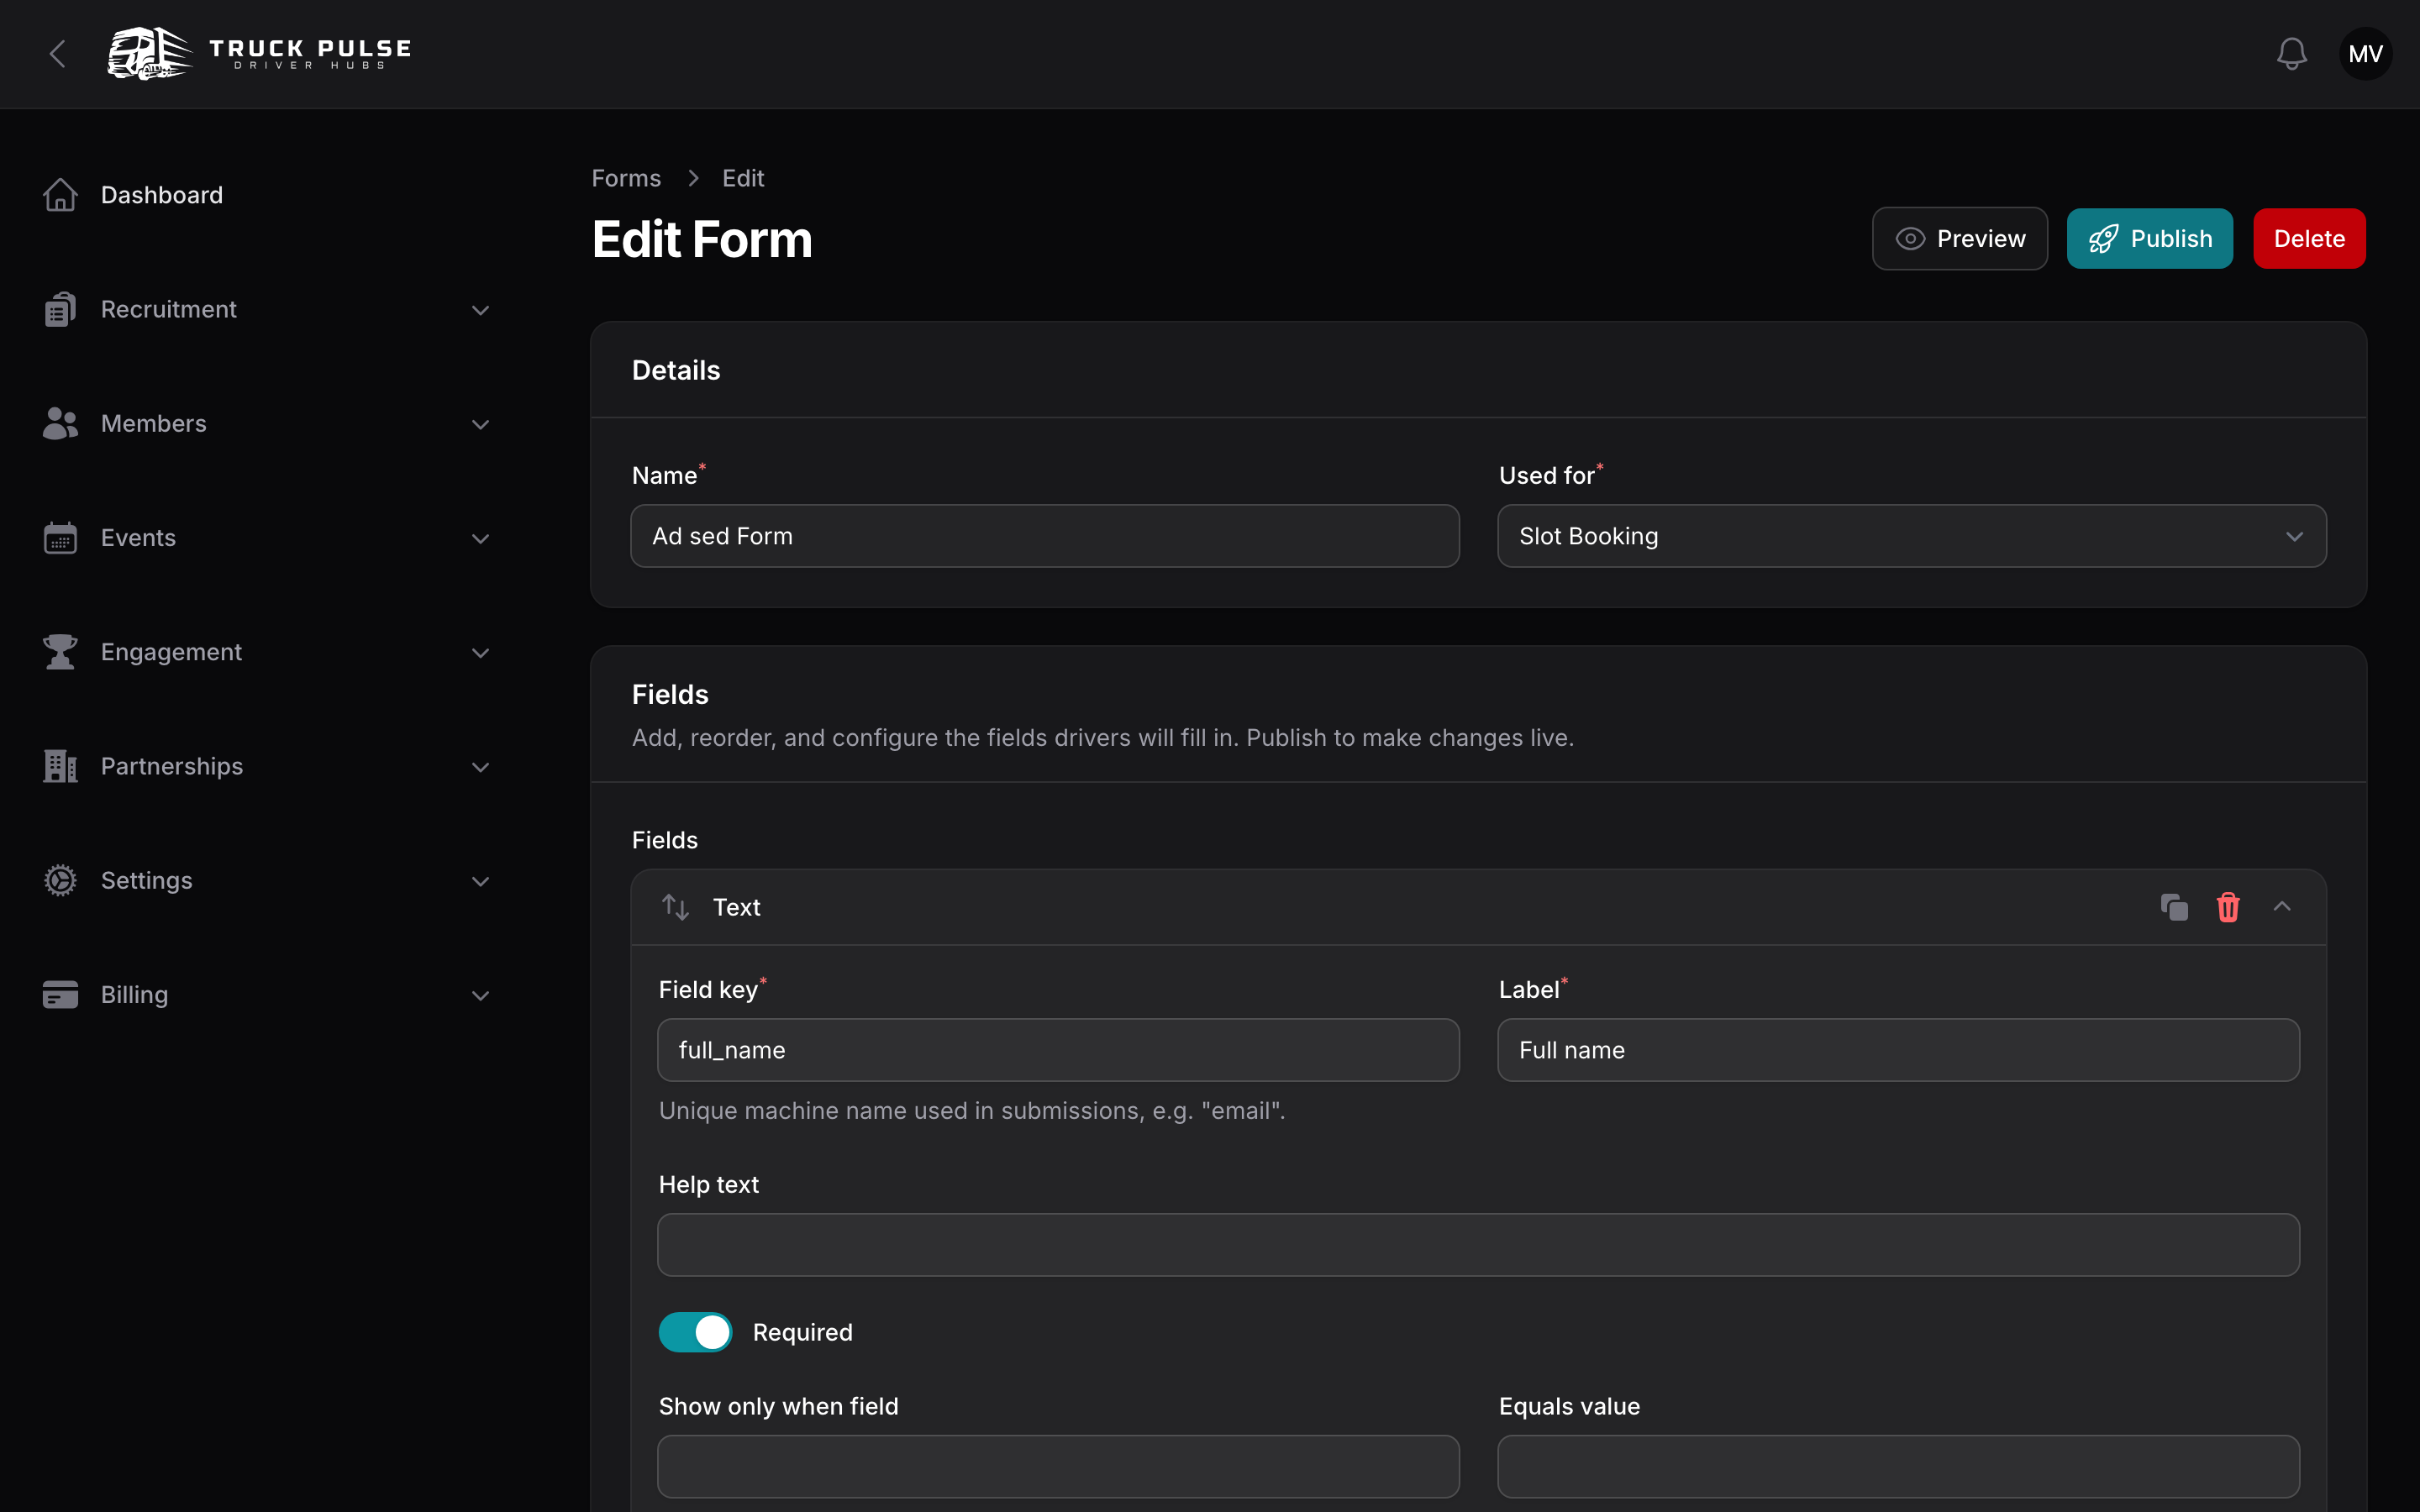Viewport: 2420px width, 1512px height.
Task: Click the red Delete button
Action: point(2309,239)
